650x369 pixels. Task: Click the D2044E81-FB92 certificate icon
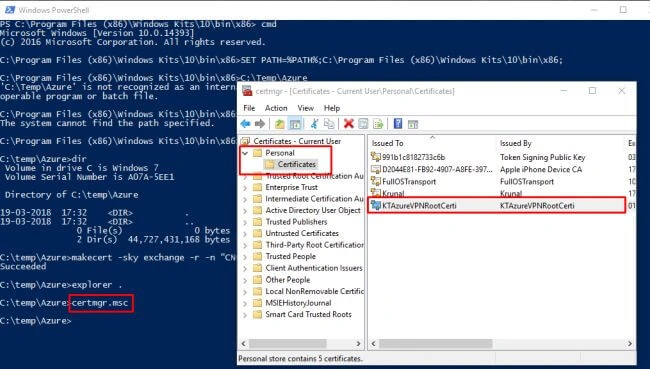point(376,169)
